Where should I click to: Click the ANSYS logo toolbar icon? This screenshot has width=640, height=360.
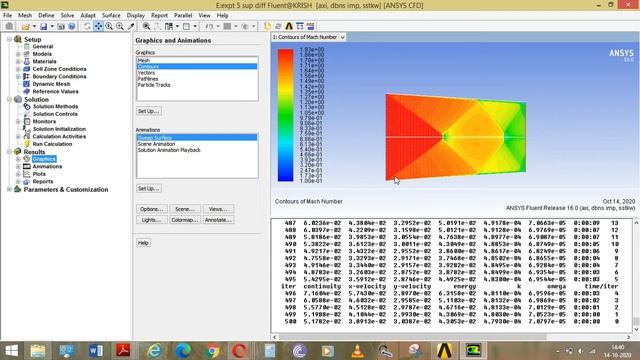point(289,27)
